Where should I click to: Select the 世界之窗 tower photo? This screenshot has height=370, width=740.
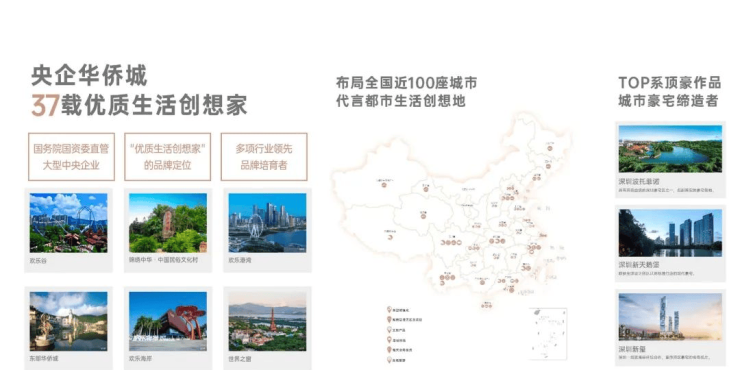[268, 321]
